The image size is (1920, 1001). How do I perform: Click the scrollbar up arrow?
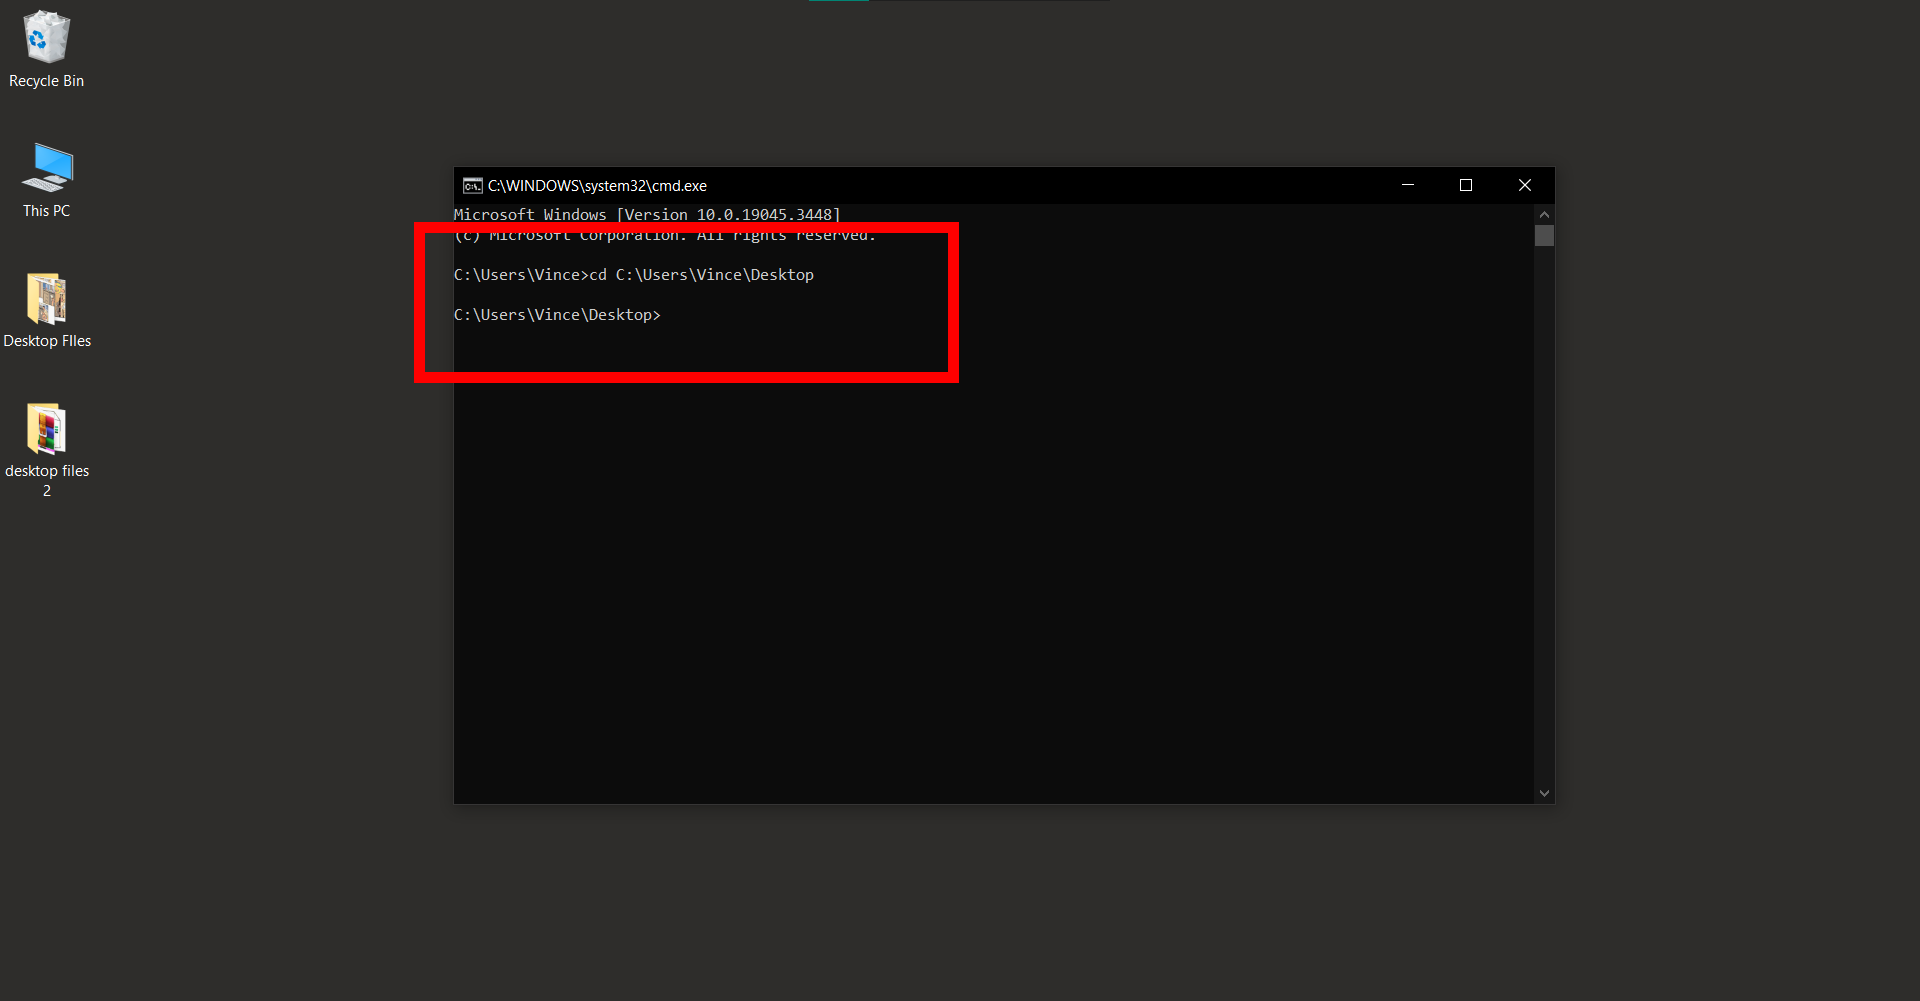point(1543,213)
